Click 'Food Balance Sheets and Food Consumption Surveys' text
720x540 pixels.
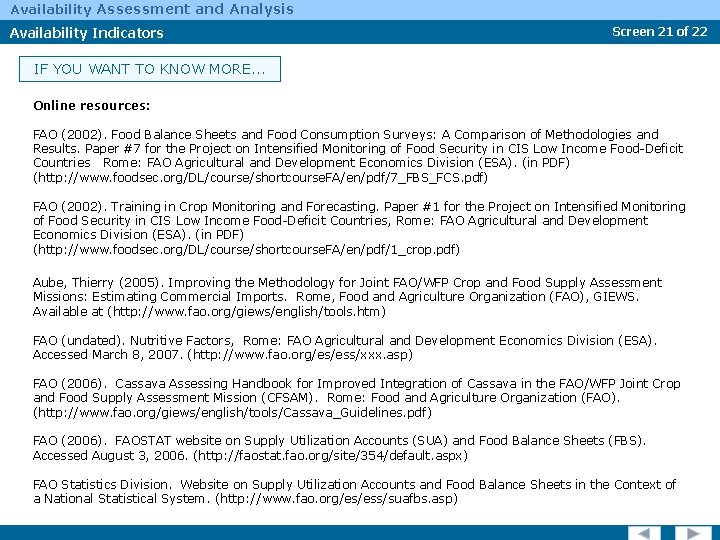click(x=273, y=135)
